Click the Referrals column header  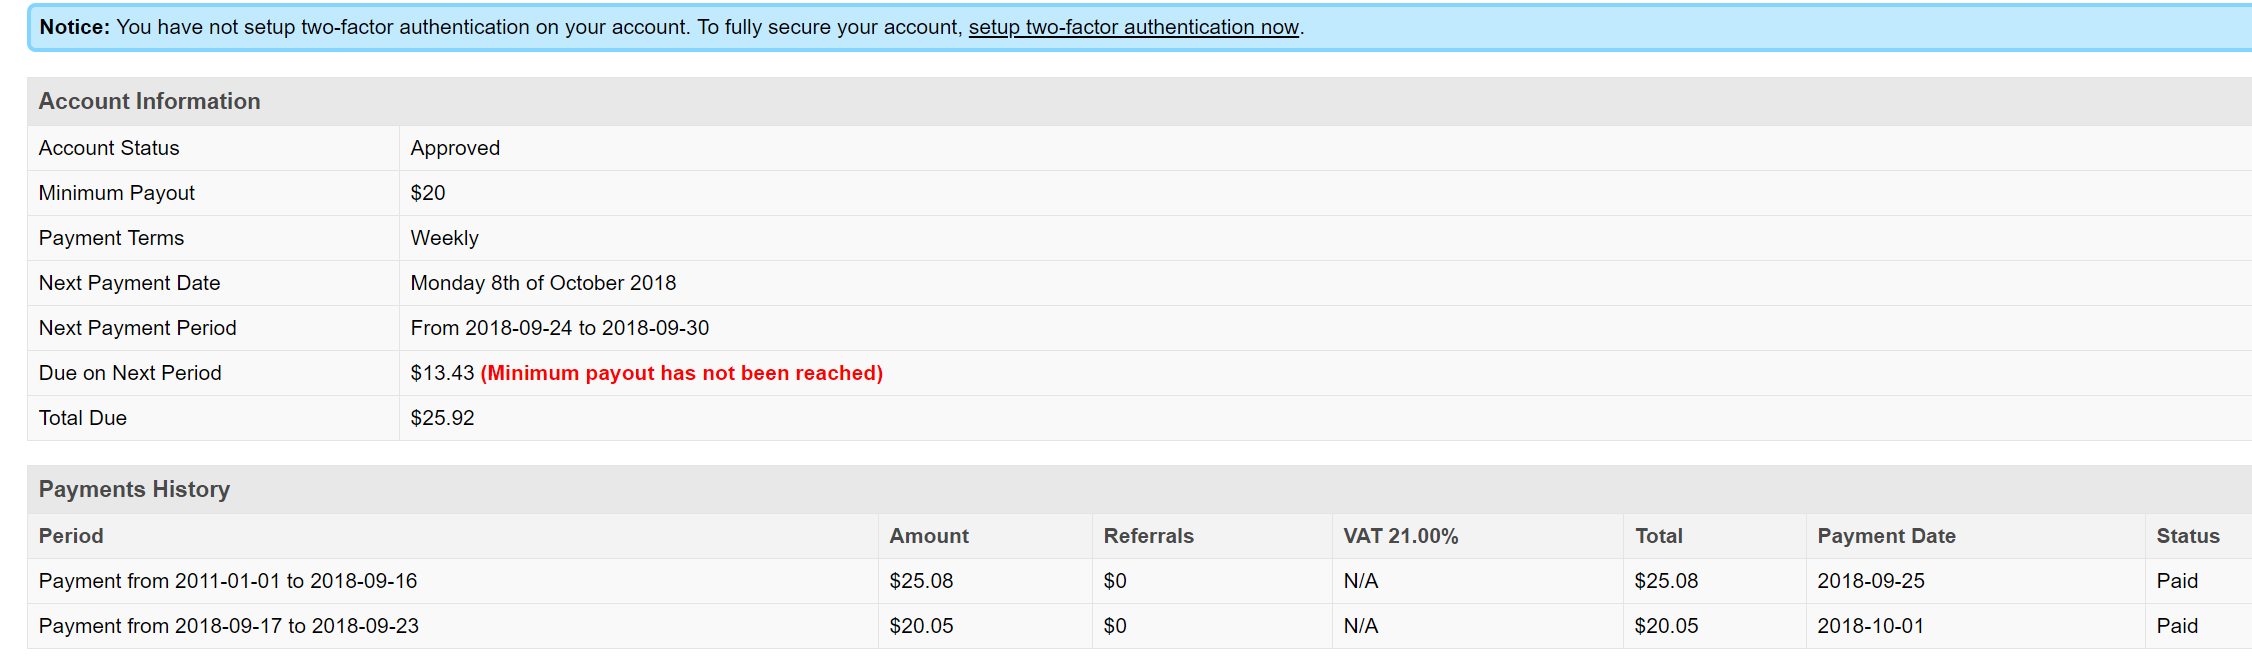[x=1148, y=536]
